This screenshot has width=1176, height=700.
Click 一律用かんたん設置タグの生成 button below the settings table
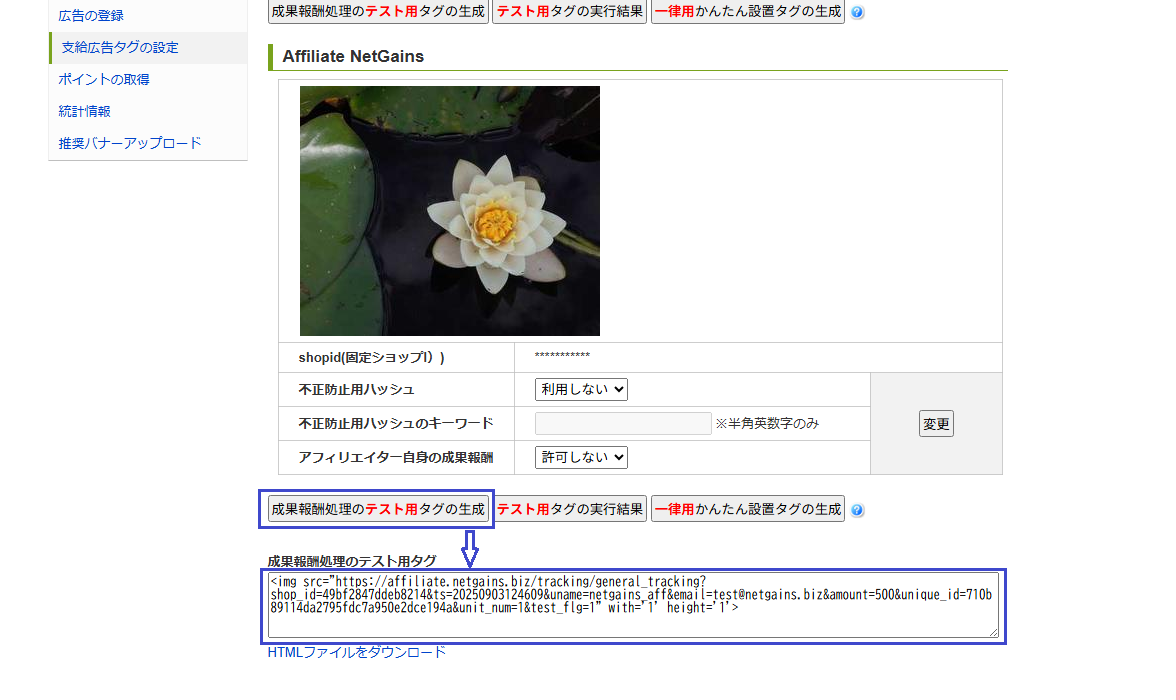point(748,509)
